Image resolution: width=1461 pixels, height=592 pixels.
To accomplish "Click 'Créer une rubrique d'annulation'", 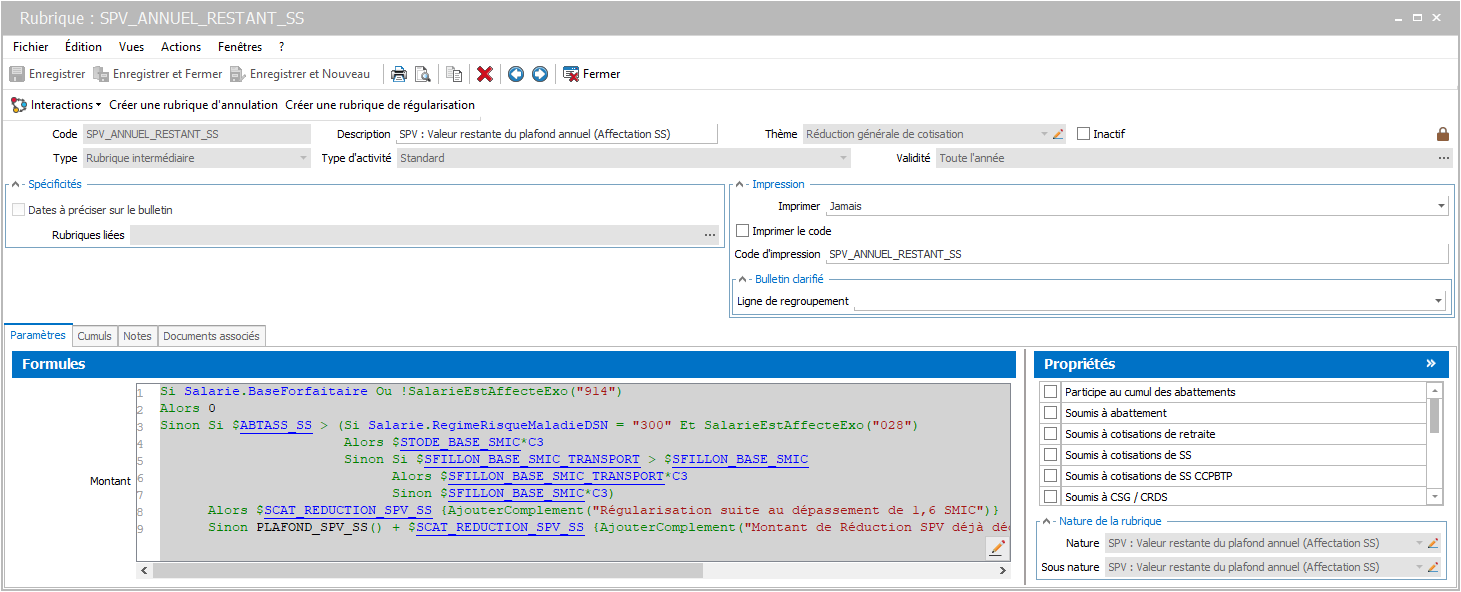I will pos(193,105).
